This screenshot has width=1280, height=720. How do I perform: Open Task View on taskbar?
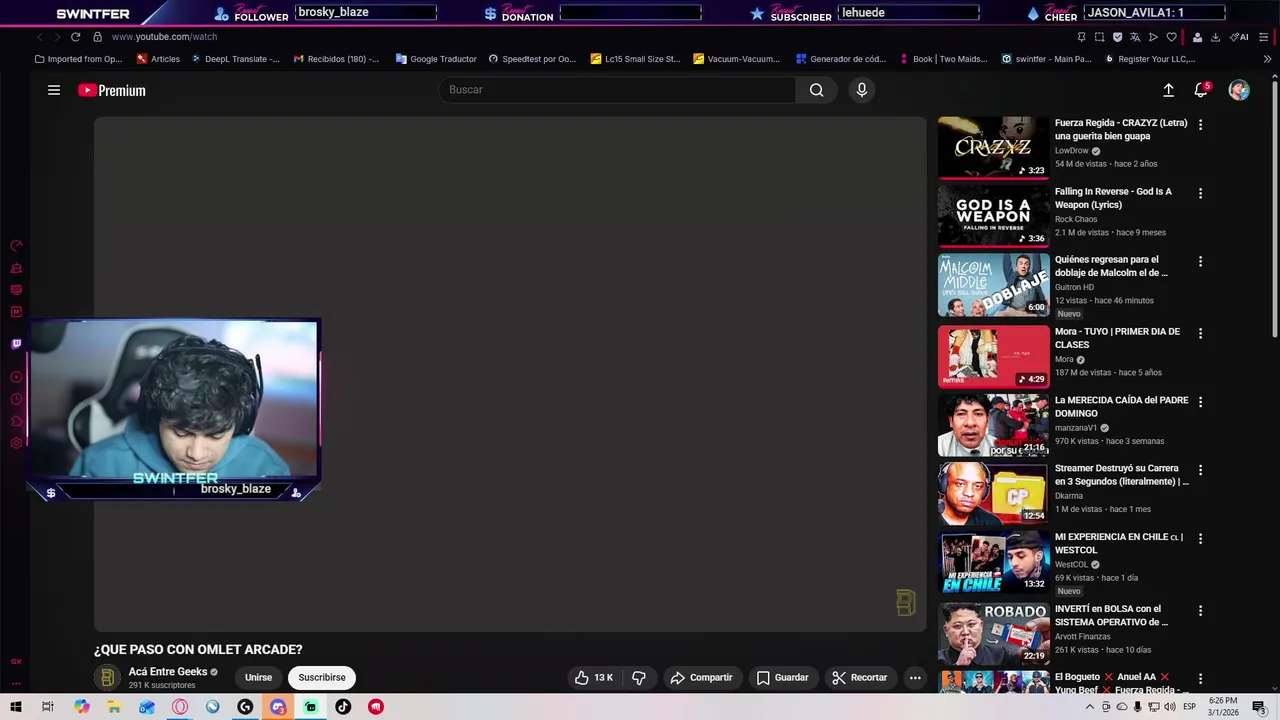click(47, 707)
